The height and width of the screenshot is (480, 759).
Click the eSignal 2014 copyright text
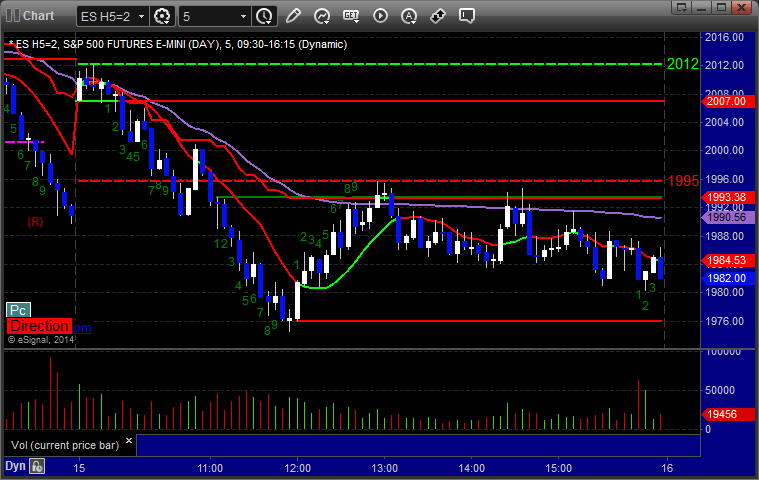[41, 340]
